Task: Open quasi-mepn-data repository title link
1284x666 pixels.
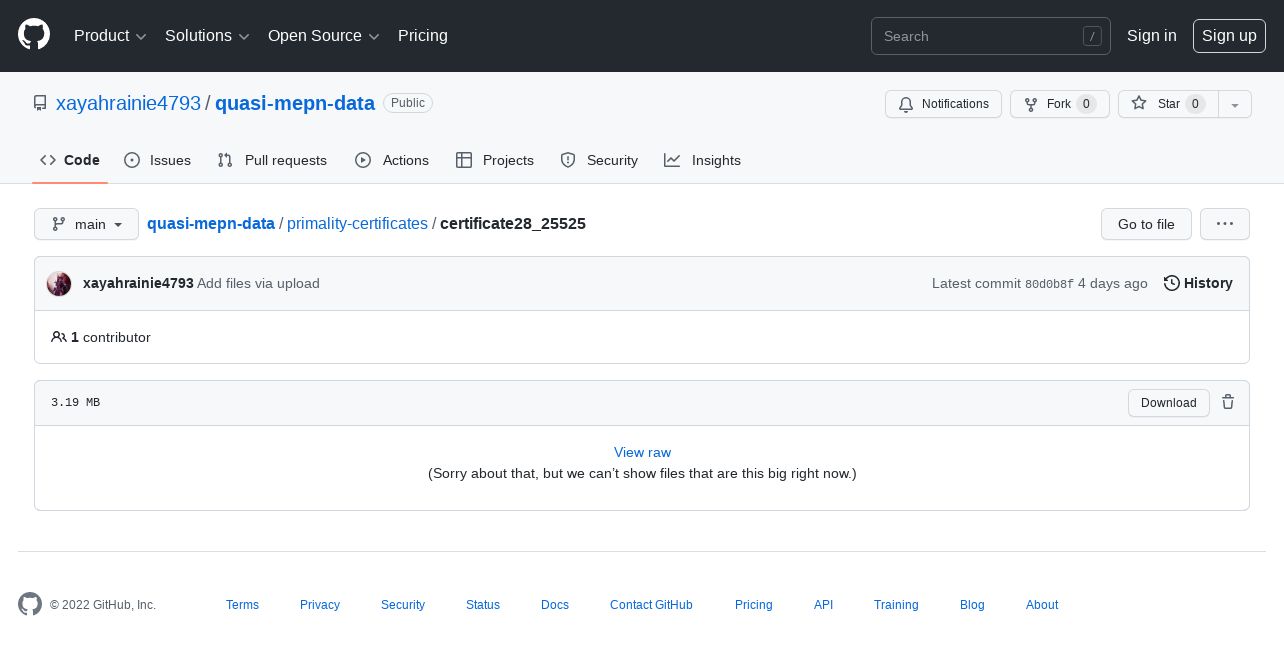Action: (295, 103)
